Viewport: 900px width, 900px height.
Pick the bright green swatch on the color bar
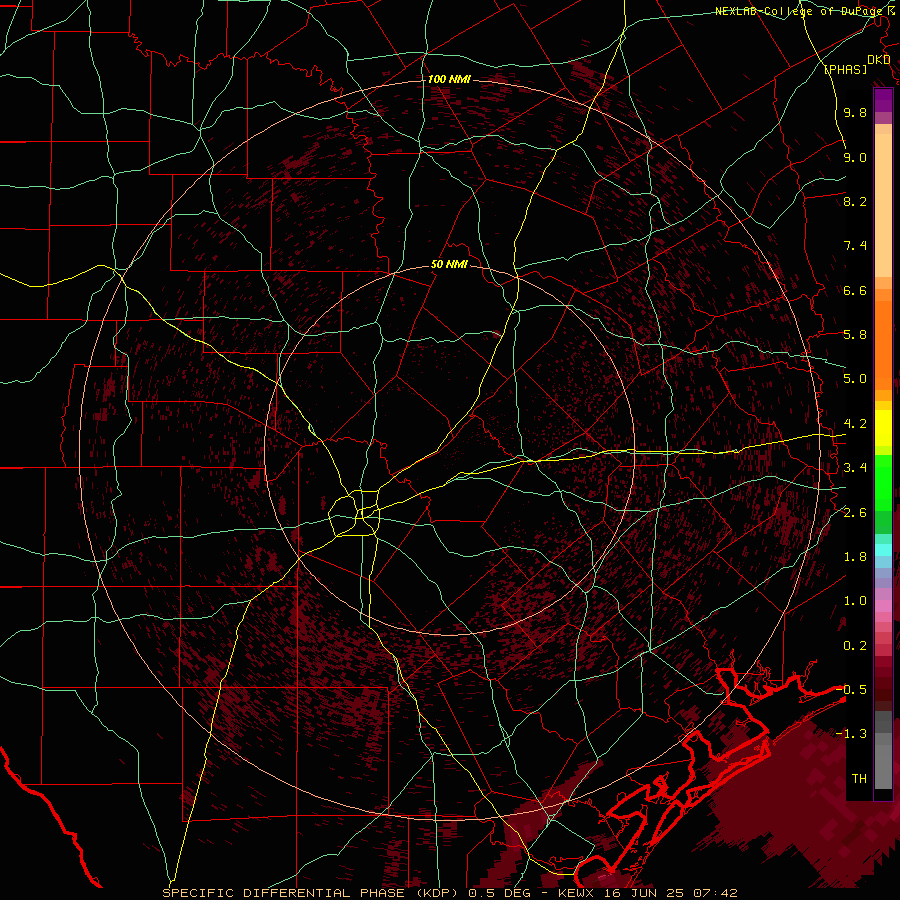point(883,482)
